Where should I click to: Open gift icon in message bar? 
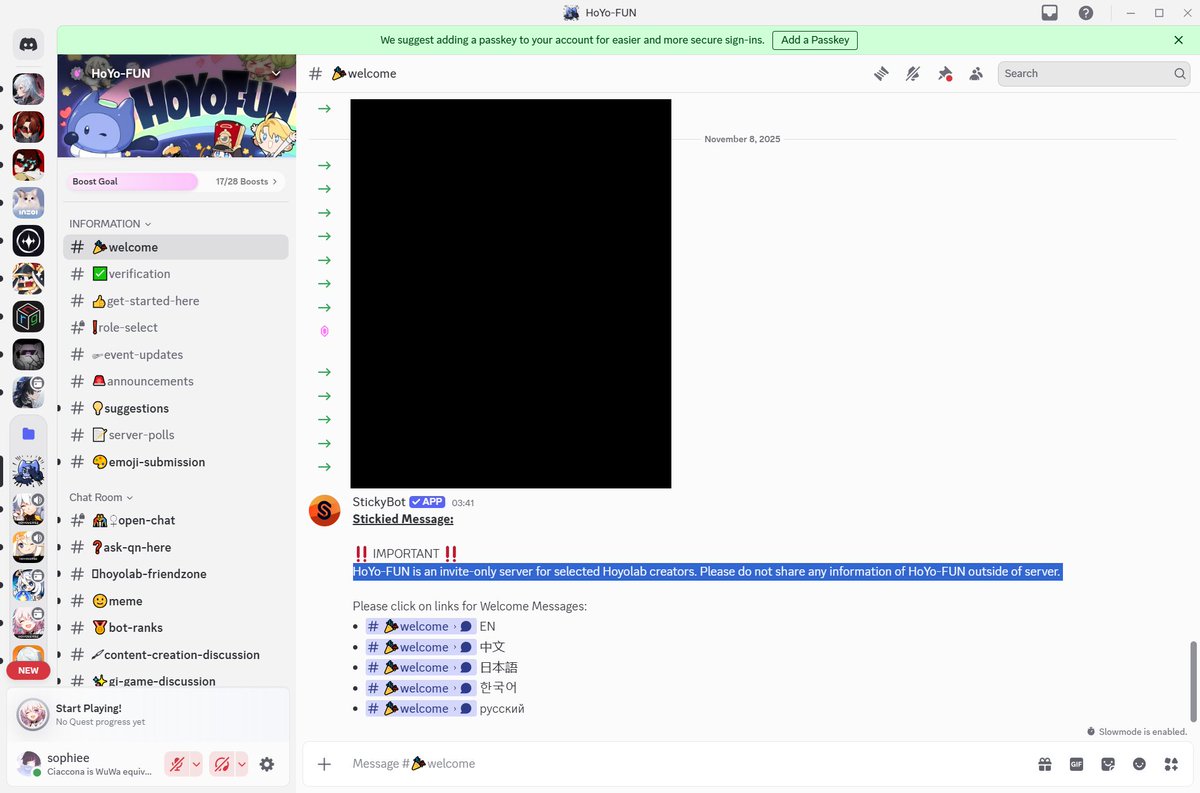(1044, 764)
